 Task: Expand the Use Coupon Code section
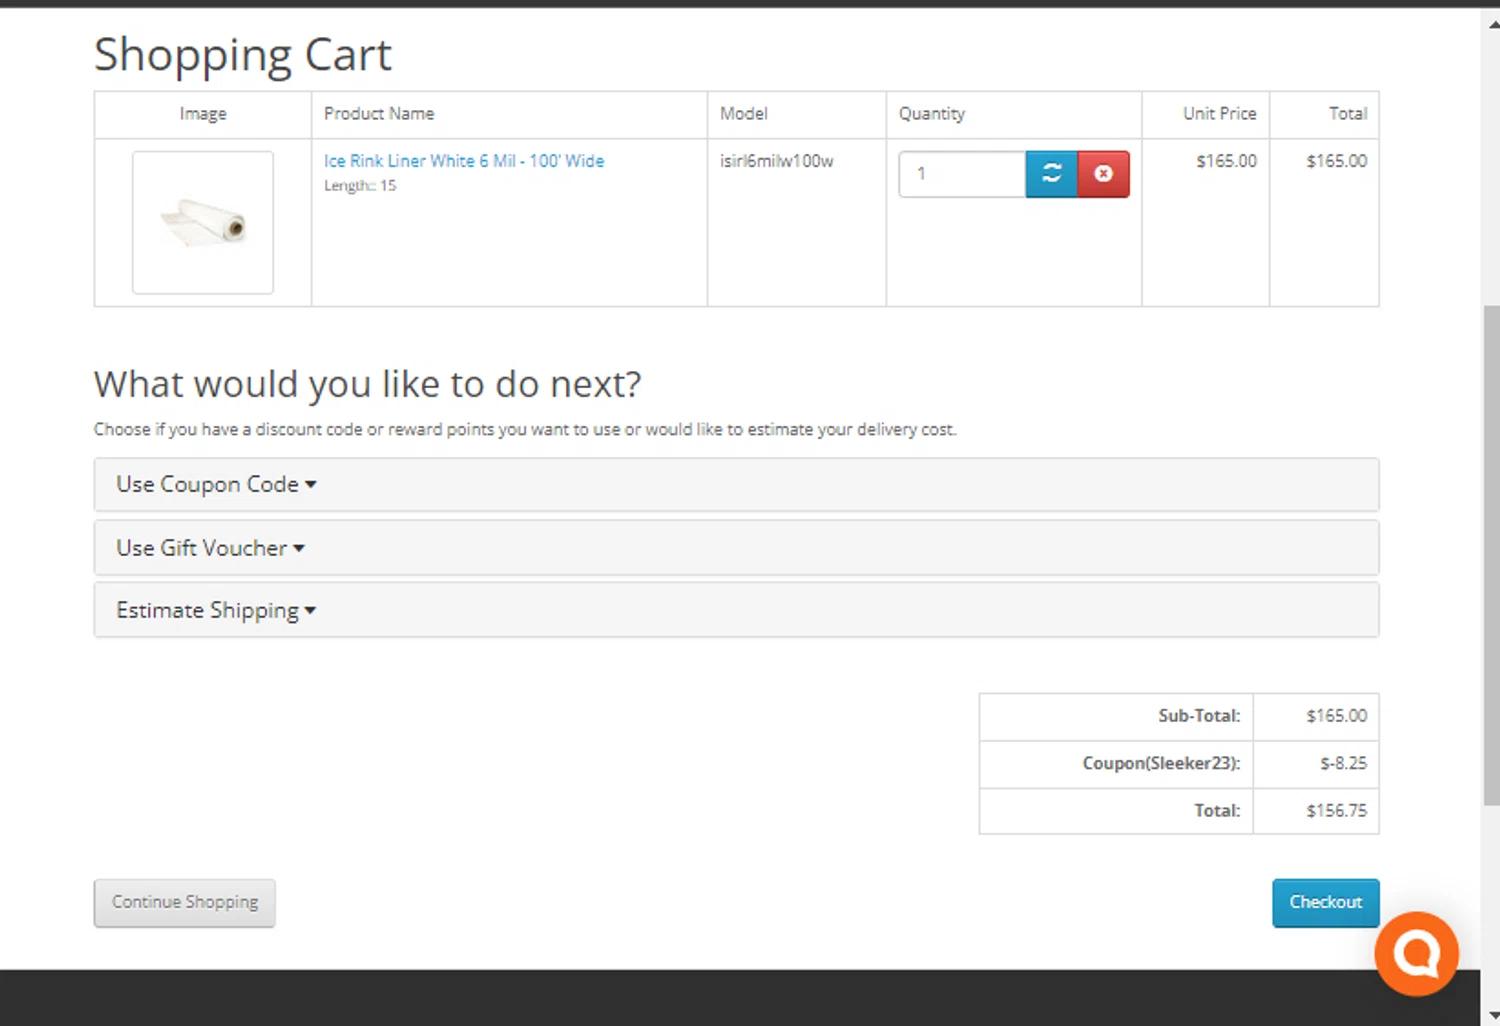pyautogui.click(x=216, y=485)
